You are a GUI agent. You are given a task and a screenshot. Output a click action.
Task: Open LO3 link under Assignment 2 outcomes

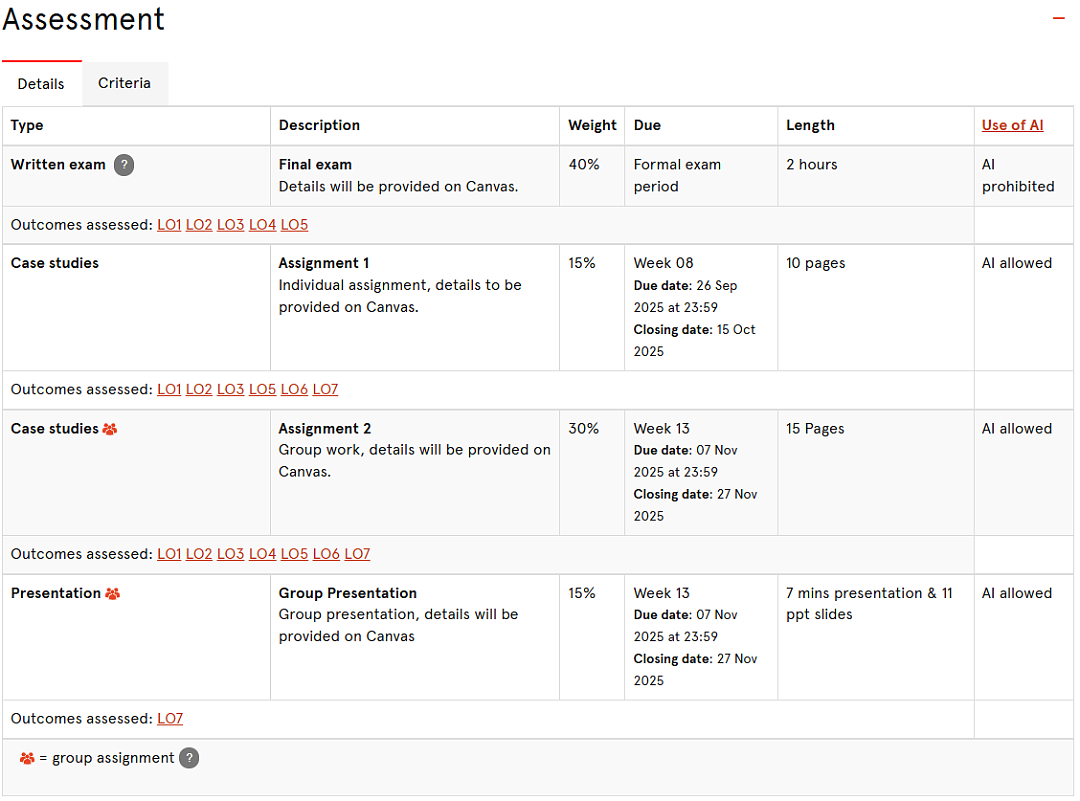coord(231,554)
